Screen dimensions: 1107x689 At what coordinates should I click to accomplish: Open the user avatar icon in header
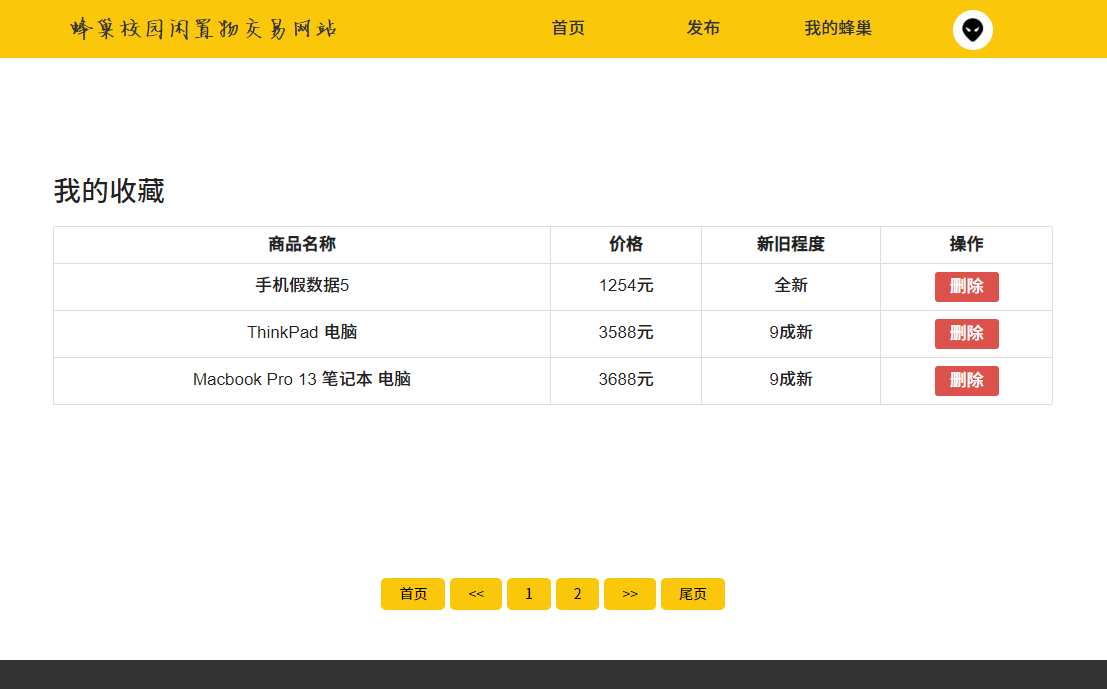(972, 30)
